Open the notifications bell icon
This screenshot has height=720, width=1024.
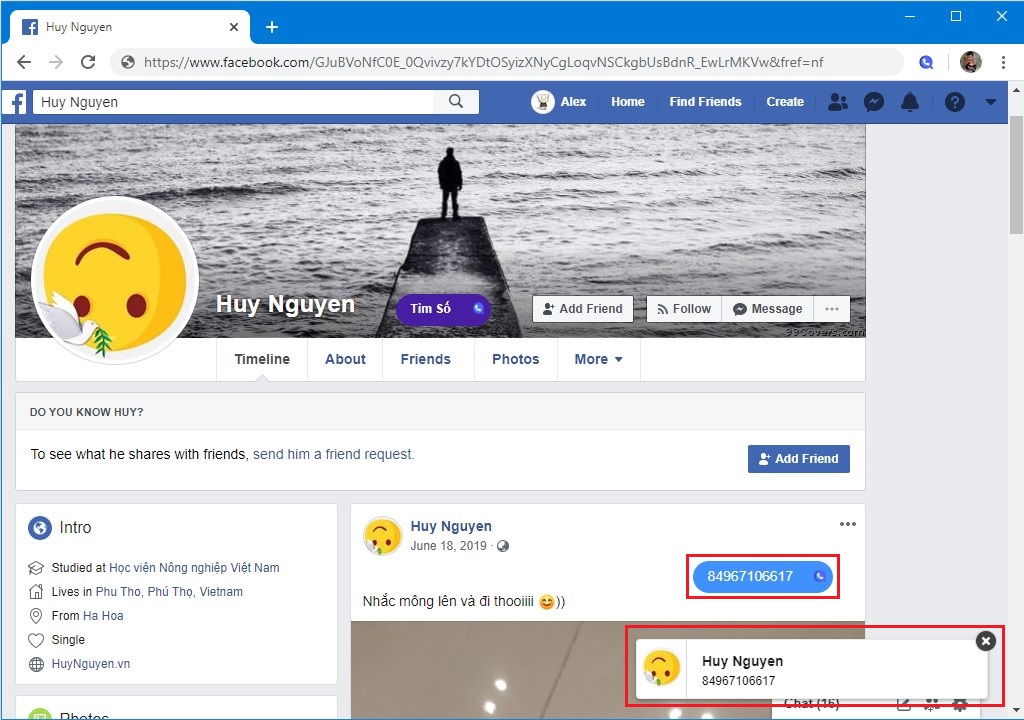point(910,102)
